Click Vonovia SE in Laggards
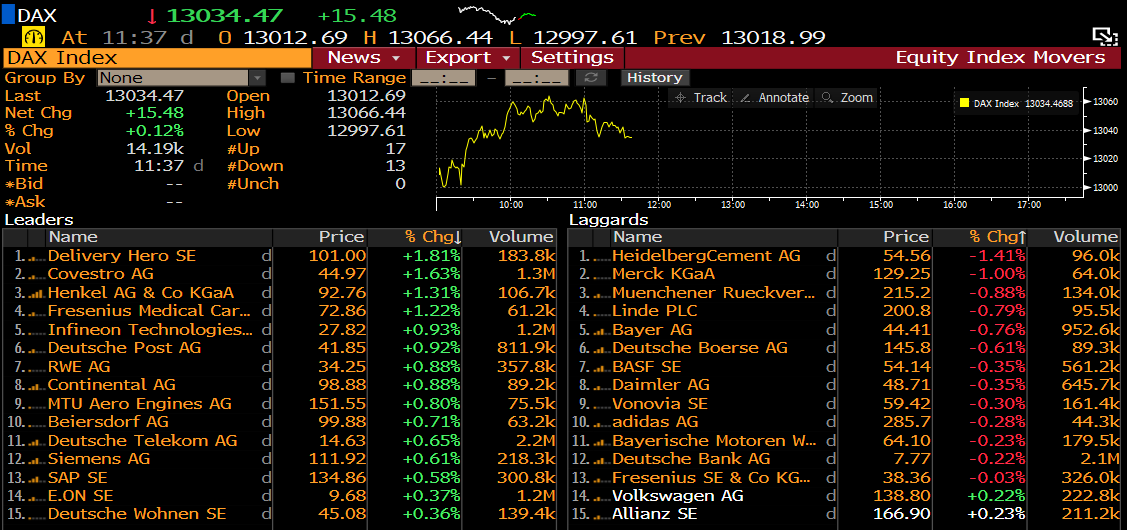1127x530 pixels. click(660, 404)
